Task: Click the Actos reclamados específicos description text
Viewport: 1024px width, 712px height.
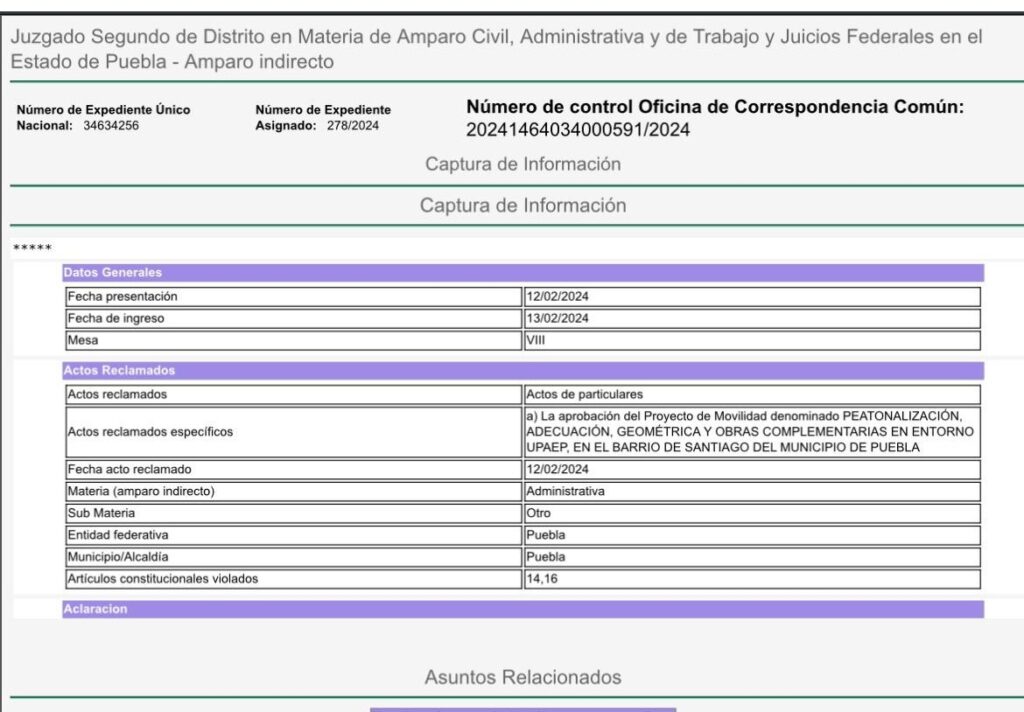Action: pyautogui.click(x=752, y=432)
